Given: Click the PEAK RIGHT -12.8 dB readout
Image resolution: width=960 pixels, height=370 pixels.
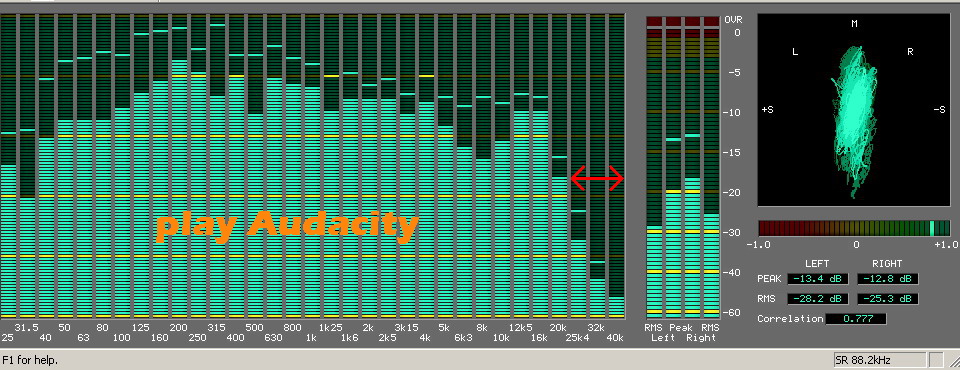Looking at the screenshot, I should click(x=888, y=279).
